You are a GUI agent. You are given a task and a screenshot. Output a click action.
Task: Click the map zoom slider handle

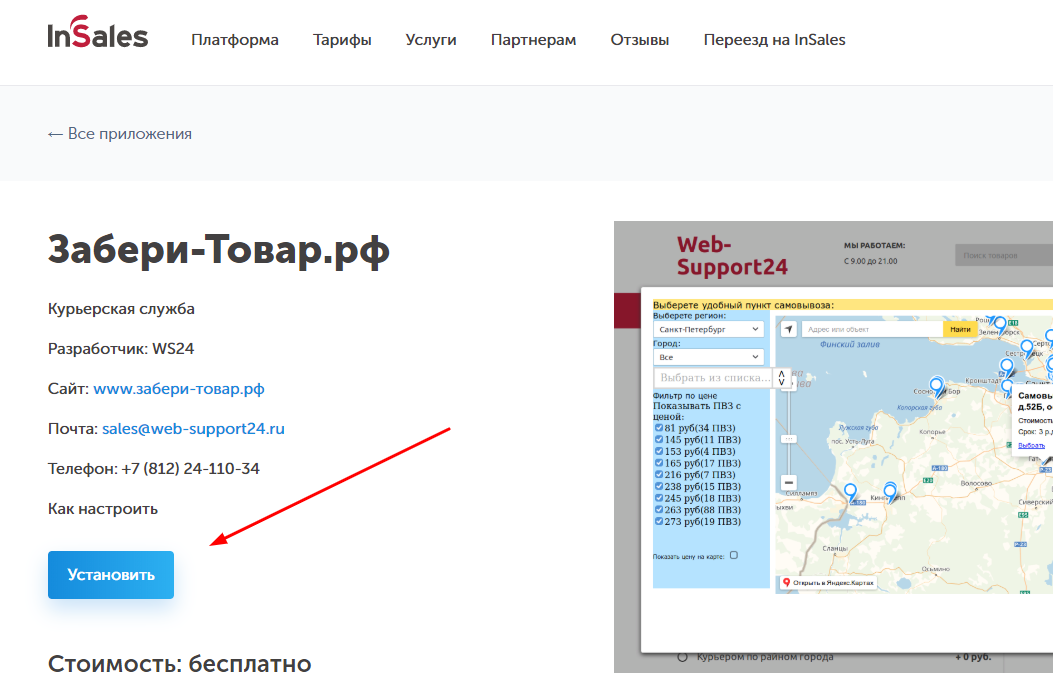point(789,439)
